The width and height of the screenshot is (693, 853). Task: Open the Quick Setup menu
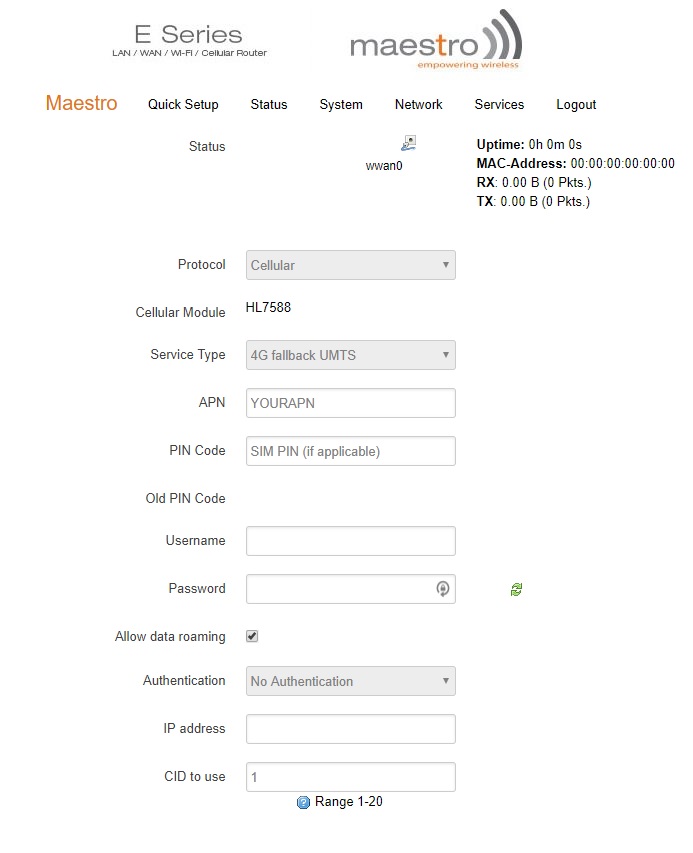click(x=183, y=104)
